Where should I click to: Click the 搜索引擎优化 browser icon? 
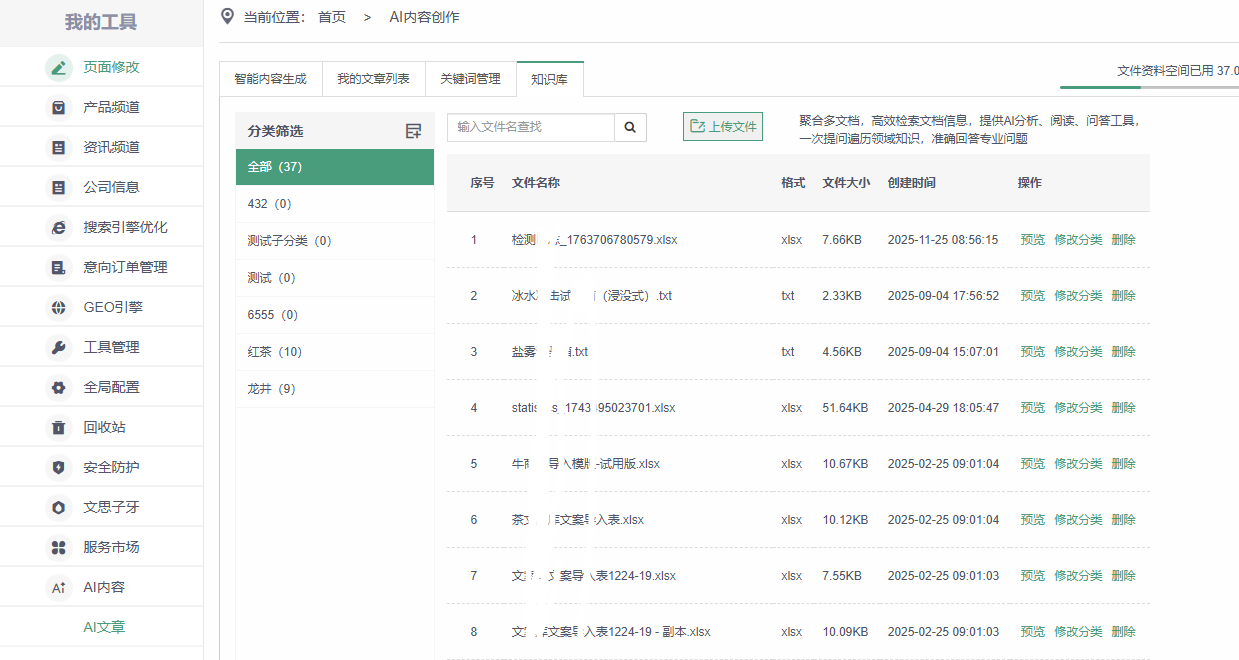[x=59, y=227]
